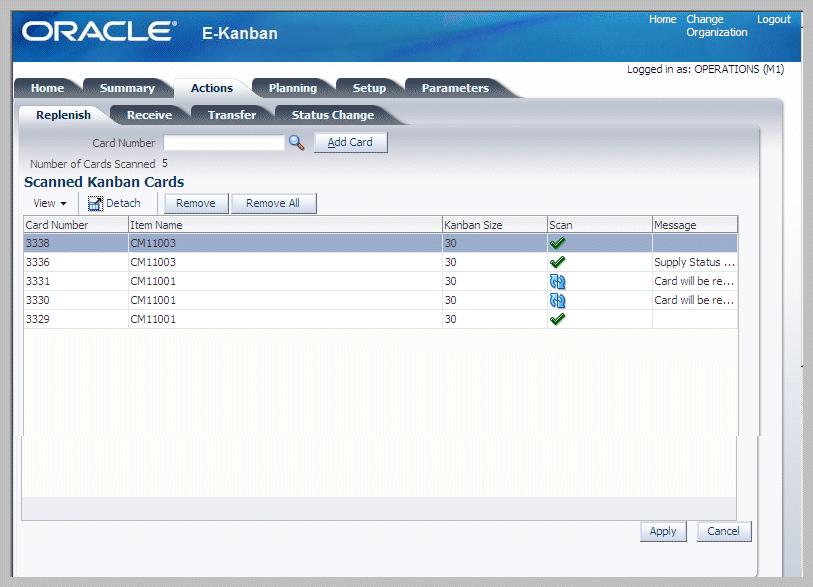Click item name CM11001 in row 3330
Screen dimensions: 813x587
click(153, 300)
